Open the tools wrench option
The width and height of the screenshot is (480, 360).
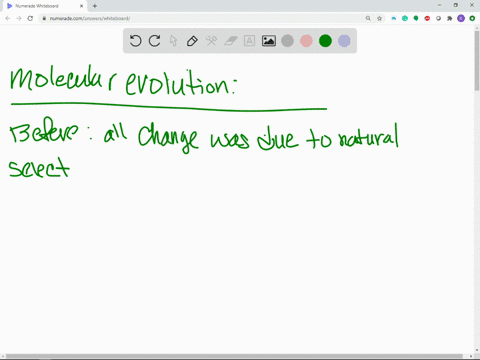[211, 41]
